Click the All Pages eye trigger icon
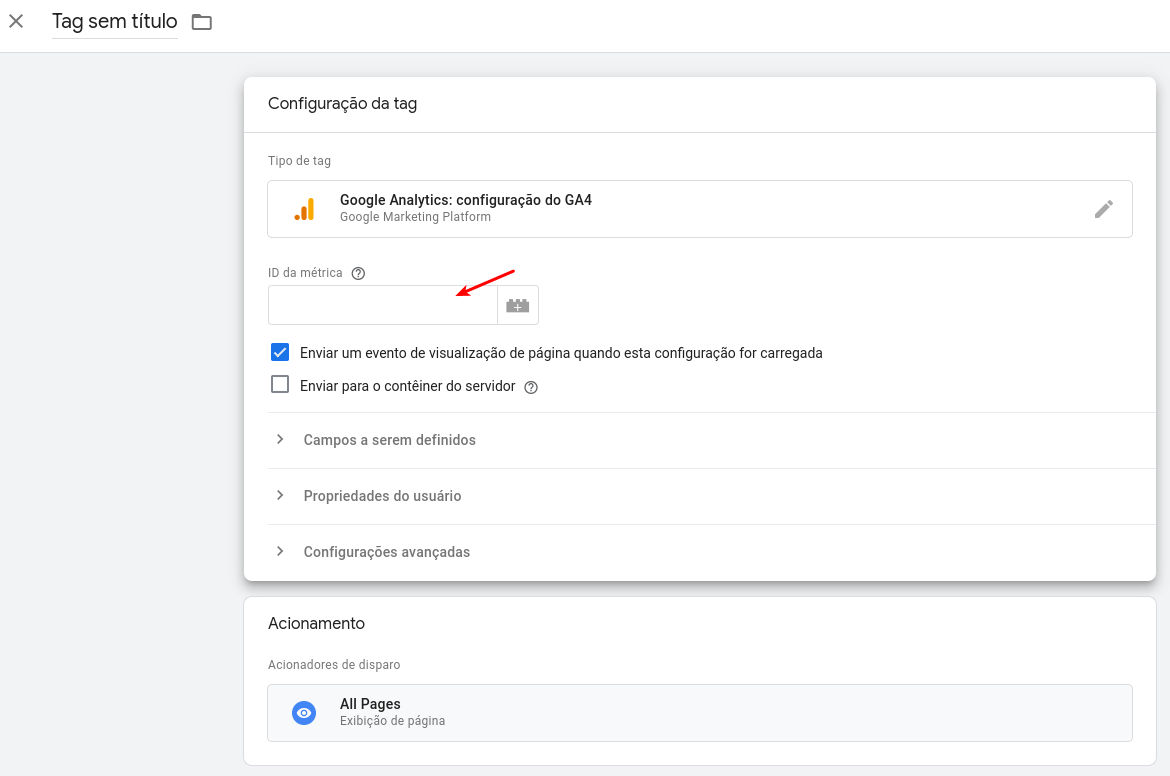Viewport: 1170px width, 776px height. [x=304, y=713]
